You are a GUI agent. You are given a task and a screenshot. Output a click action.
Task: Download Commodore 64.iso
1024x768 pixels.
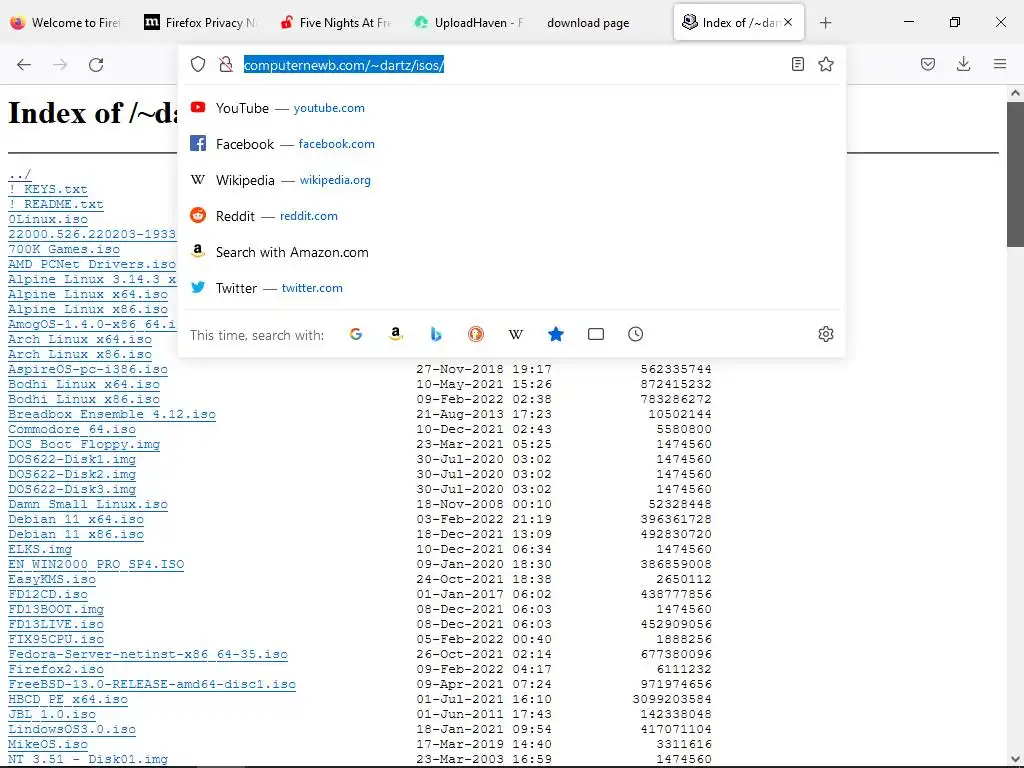pyautogui.click(x=72, y=430)
